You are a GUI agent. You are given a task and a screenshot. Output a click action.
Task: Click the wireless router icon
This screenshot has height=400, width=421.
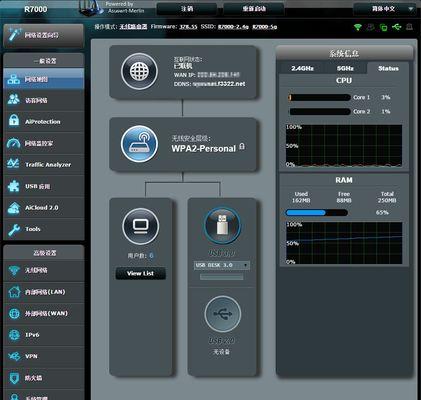[139, 144]
